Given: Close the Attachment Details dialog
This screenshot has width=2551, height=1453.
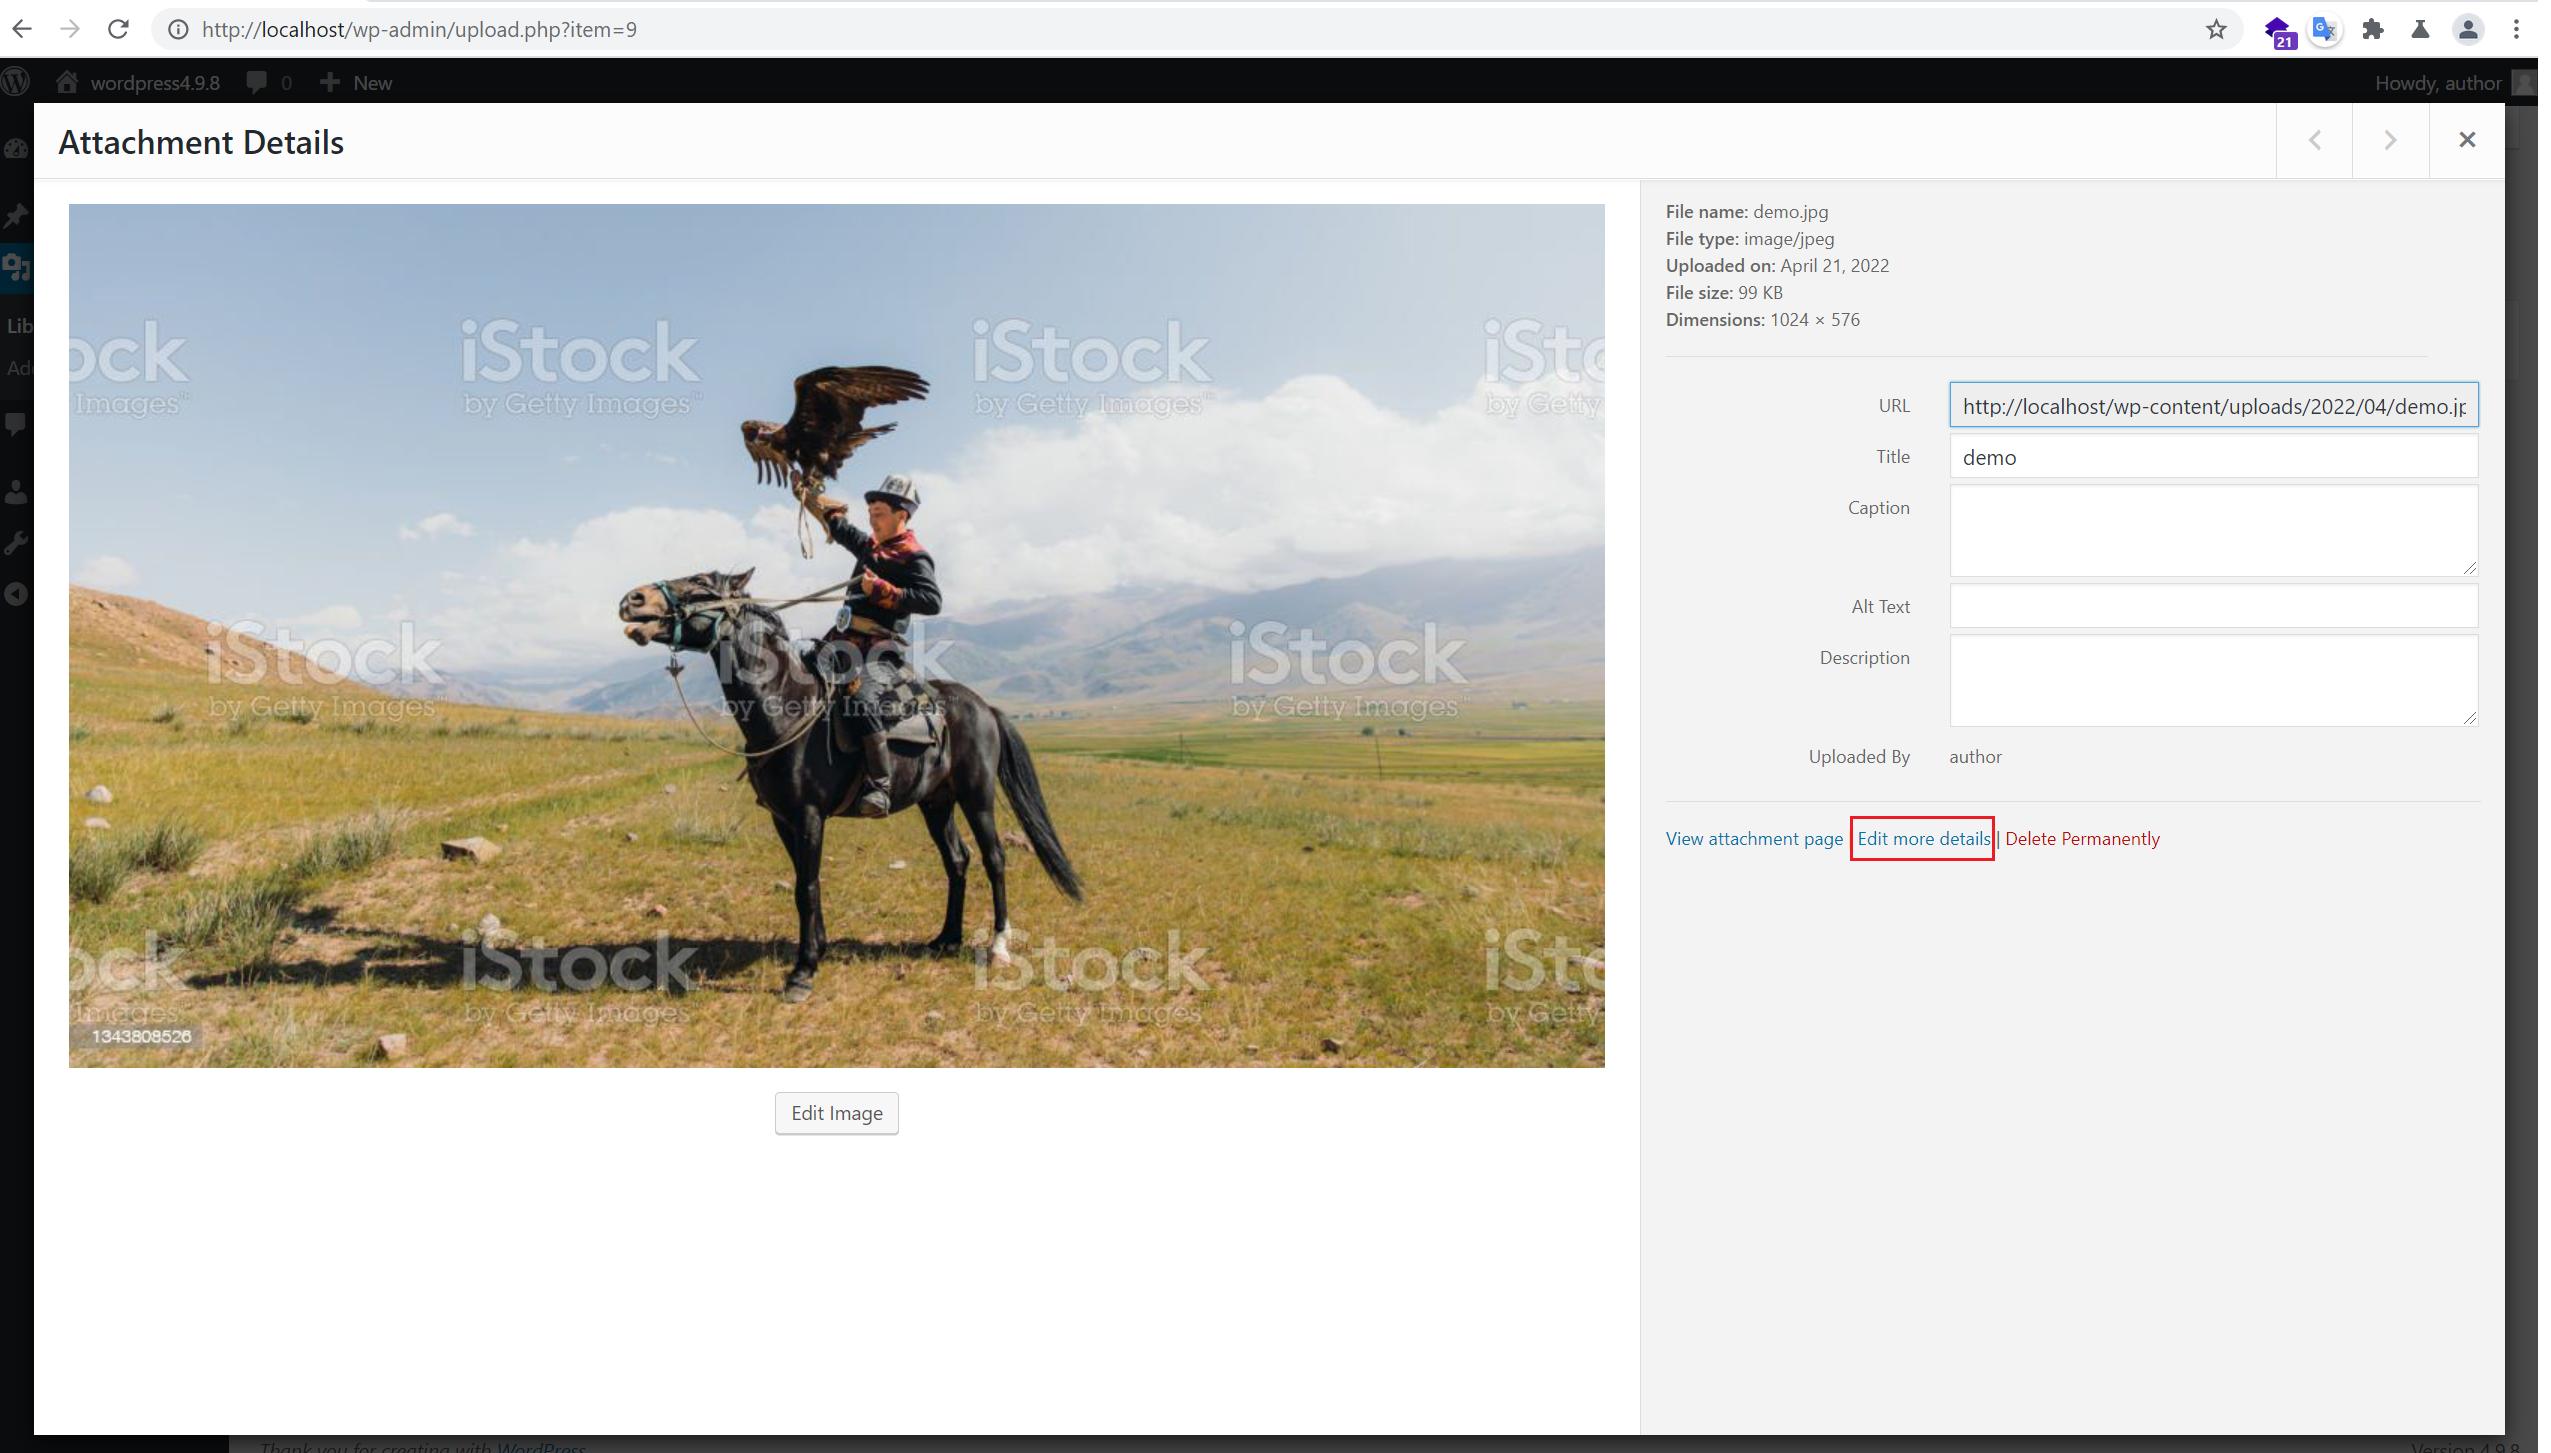Looking at the screenshot, I should click(x=2467, y=140).
